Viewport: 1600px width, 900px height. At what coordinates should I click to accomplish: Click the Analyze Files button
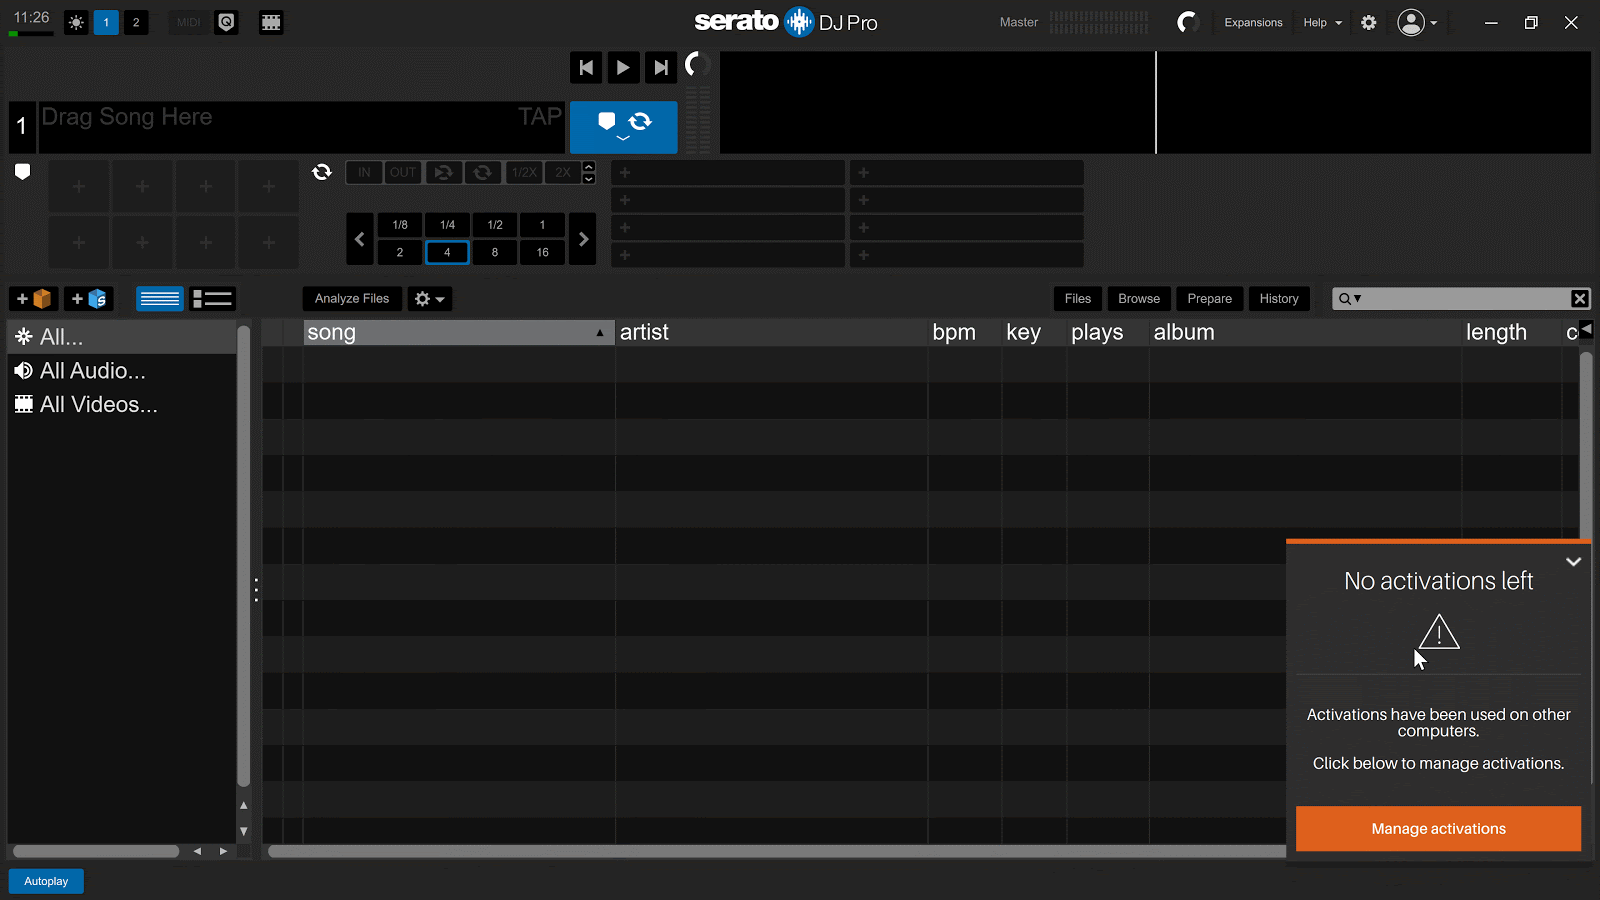[x=351, y=298]
